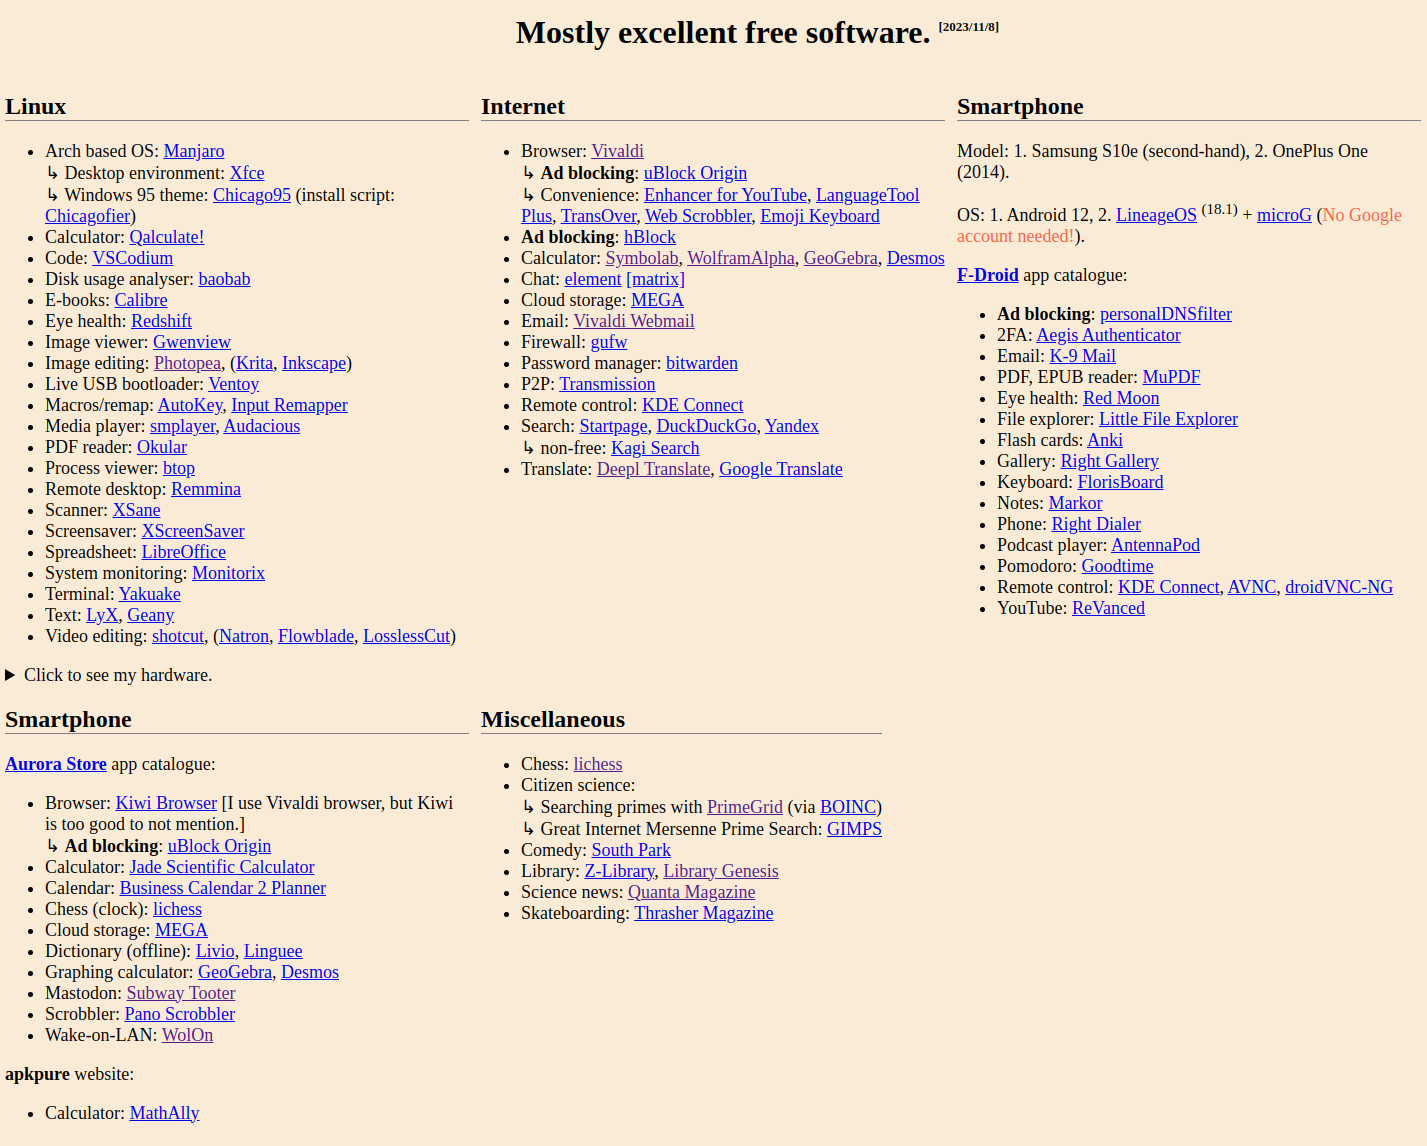Open the Ventoy bootloader link

point(234,384)
